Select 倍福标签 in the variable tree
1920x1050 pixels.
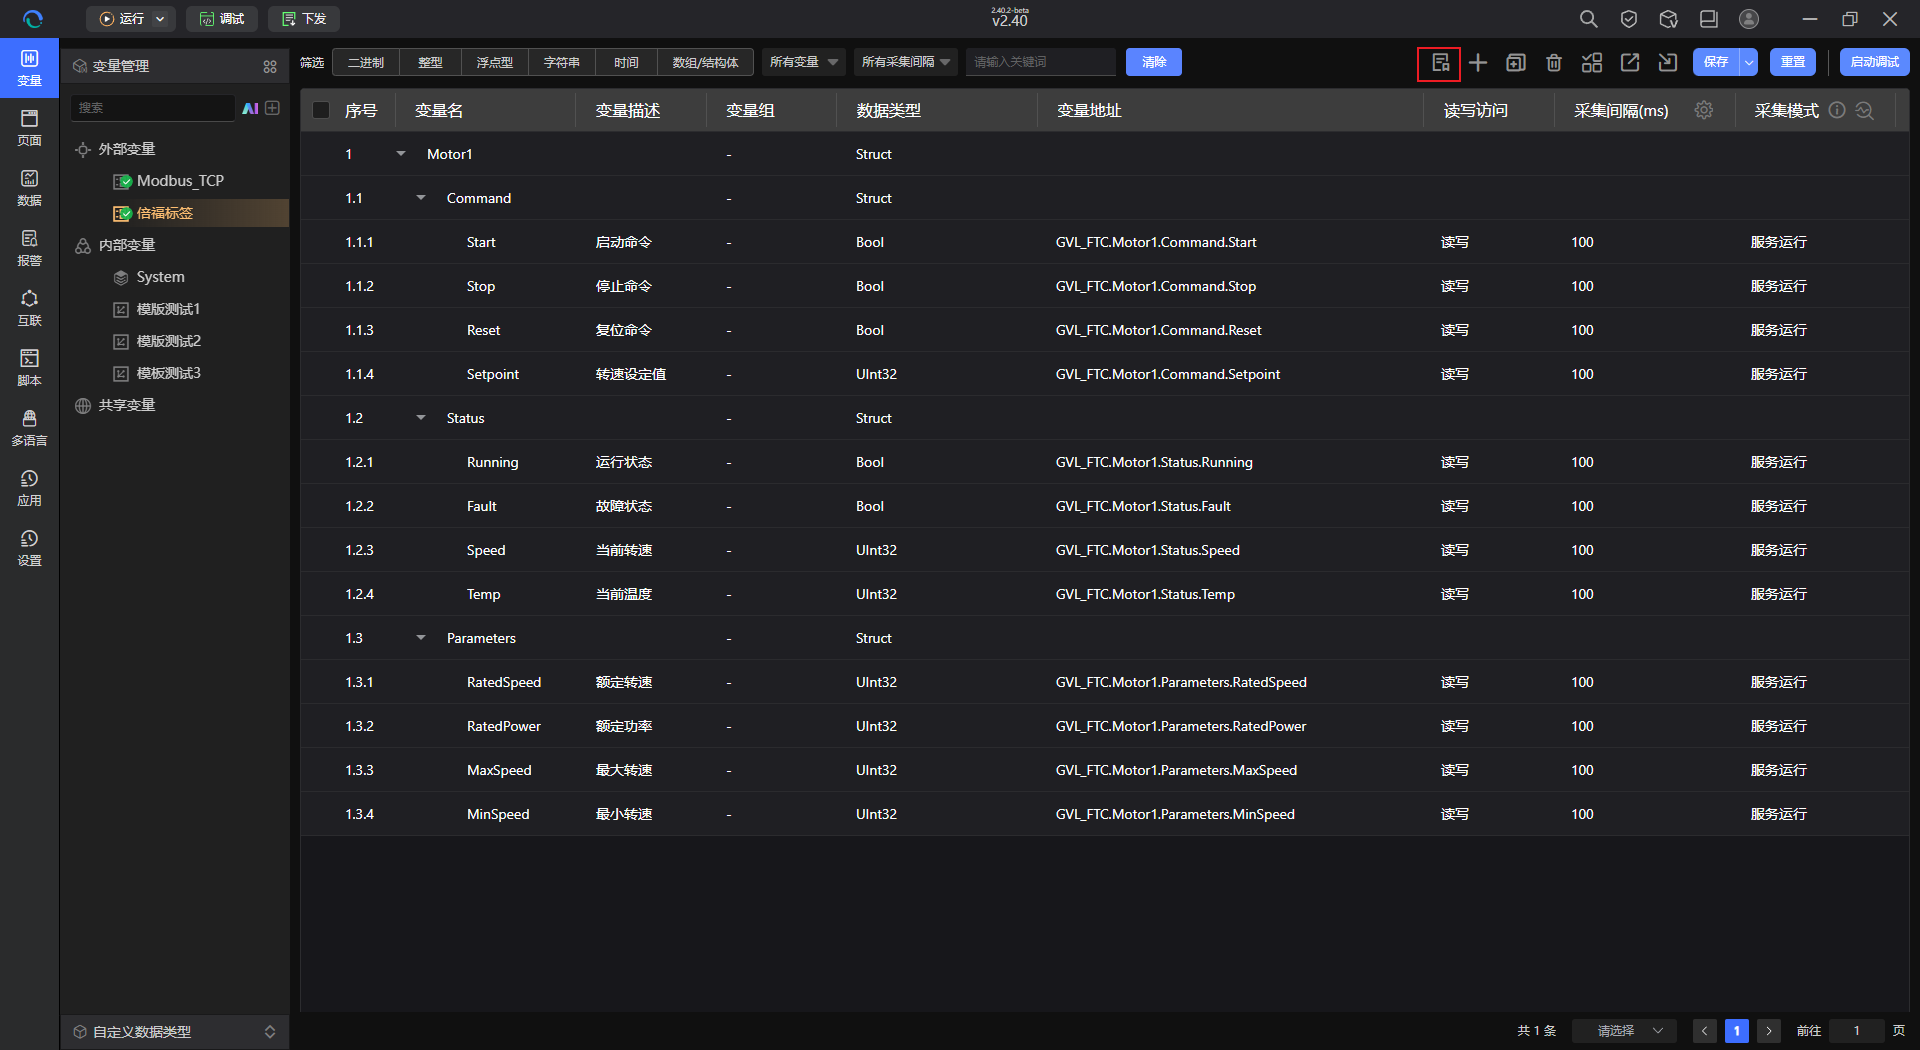click(165, 213)
